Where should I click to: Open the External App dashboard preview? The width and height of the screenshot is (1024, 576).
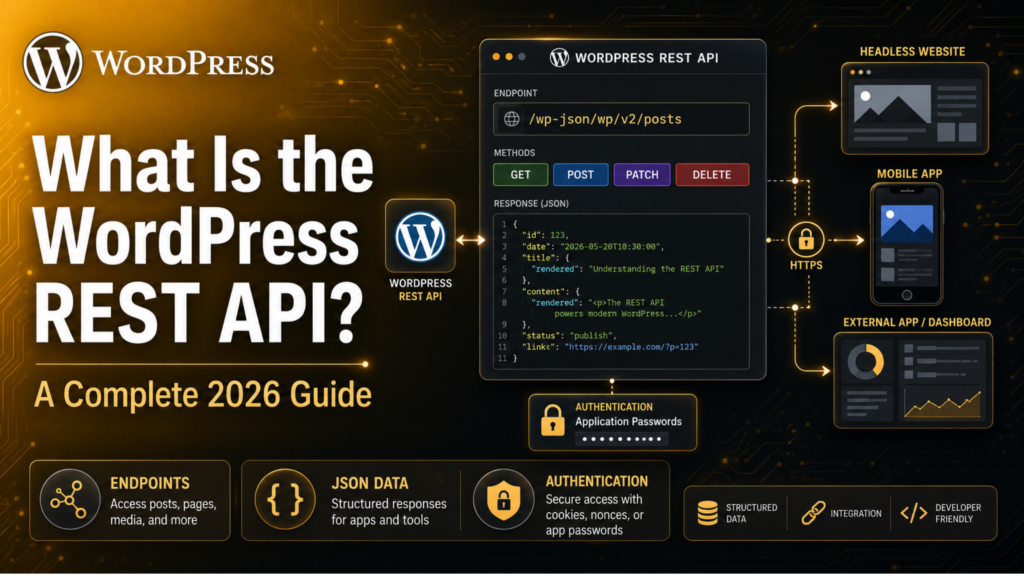(x=913, y=380)
